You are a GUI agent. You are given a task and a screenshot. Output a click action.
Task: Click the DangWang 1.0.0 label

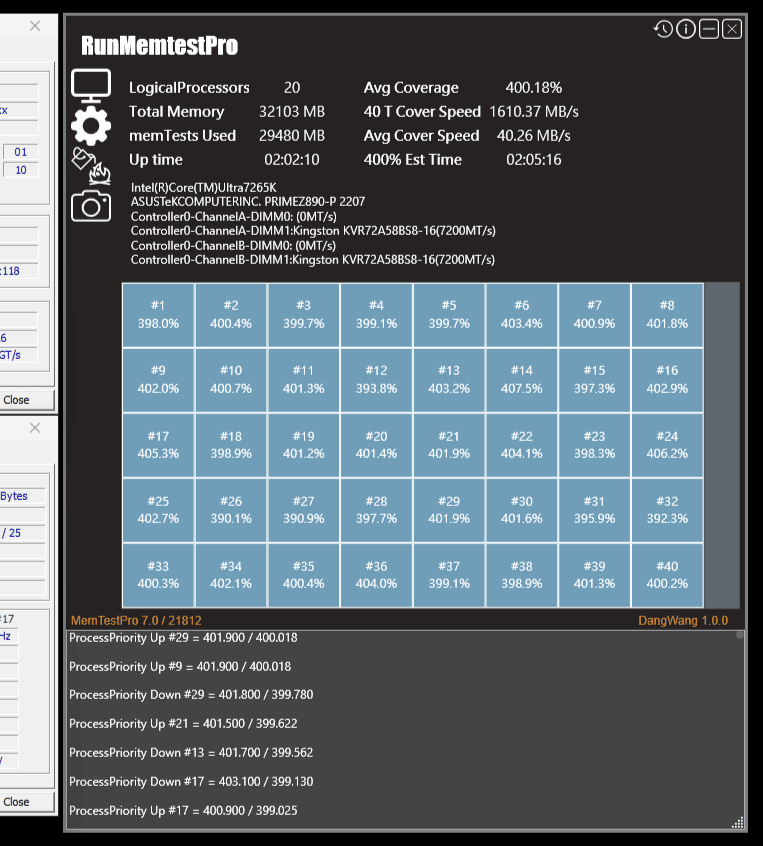click(683, 620)
